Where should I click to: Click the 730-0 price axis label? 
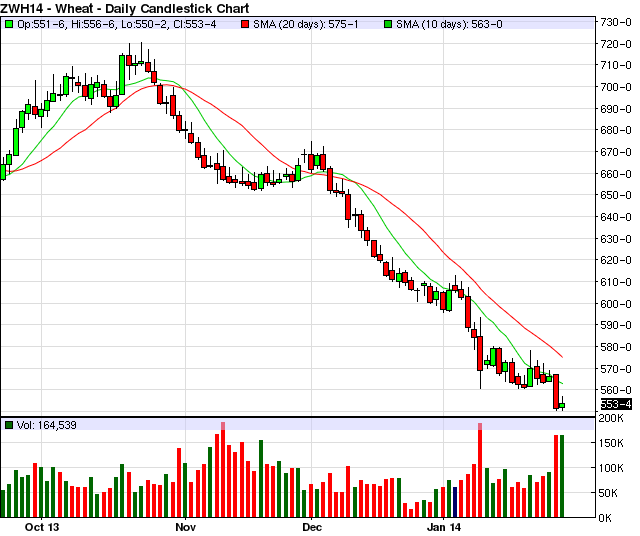coord(616,22)
